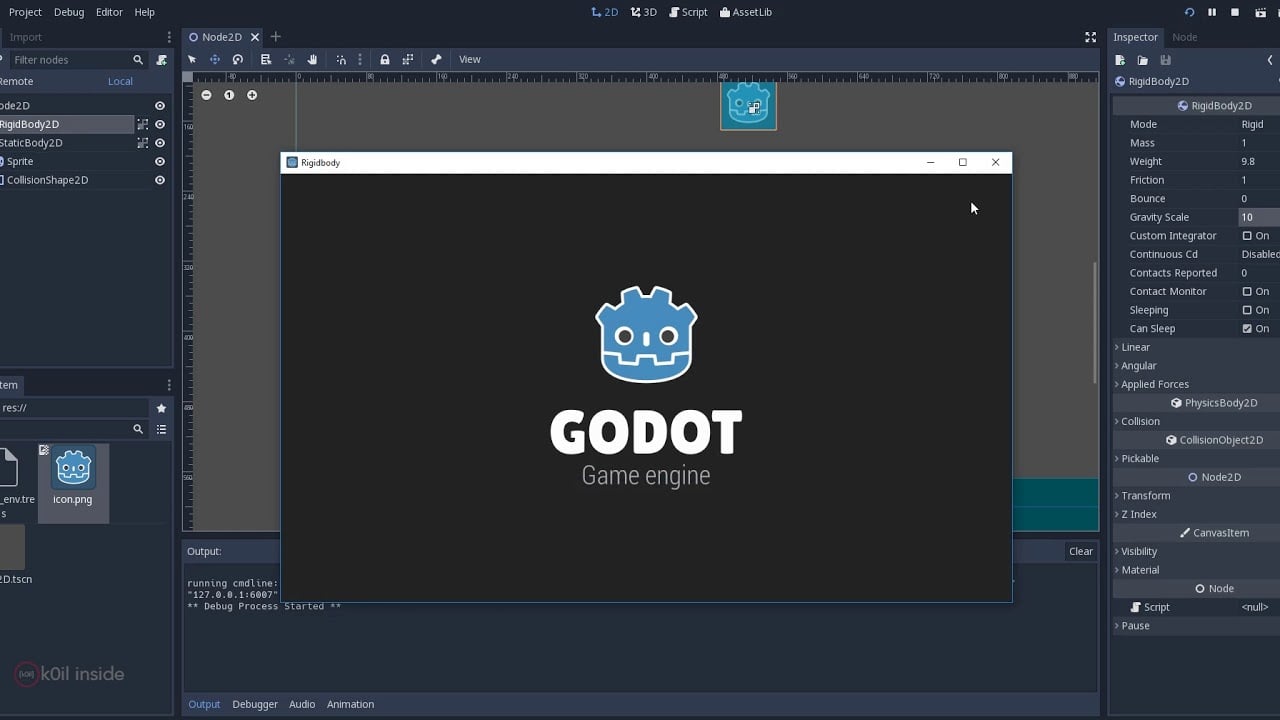Image resolution: width=1280 pixels, height=720 pixels.
Task: Open snapping options three-dot menu
Action: click(360, 60)
